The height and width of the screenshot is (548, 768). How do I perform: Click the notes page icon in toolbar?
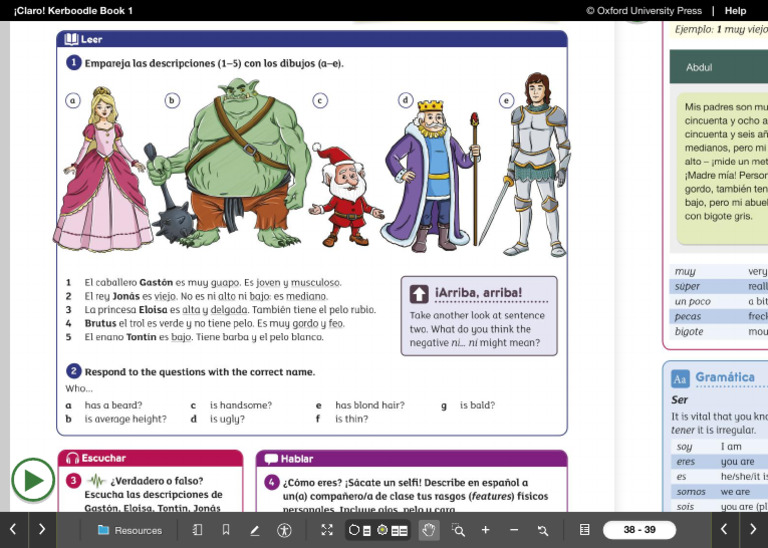pyautogui.click(x=198, y=530)
